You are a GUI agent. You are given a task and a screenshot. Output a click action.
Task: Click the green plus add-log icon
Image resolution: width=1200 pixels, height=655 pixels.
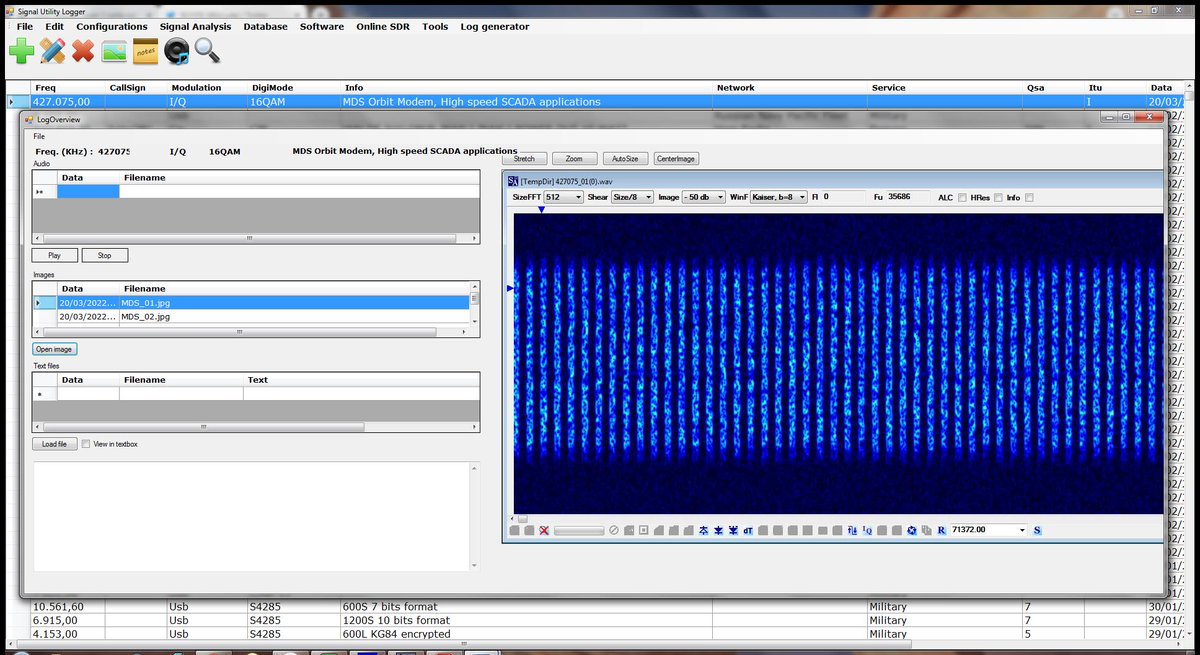(x=21, y=51)
